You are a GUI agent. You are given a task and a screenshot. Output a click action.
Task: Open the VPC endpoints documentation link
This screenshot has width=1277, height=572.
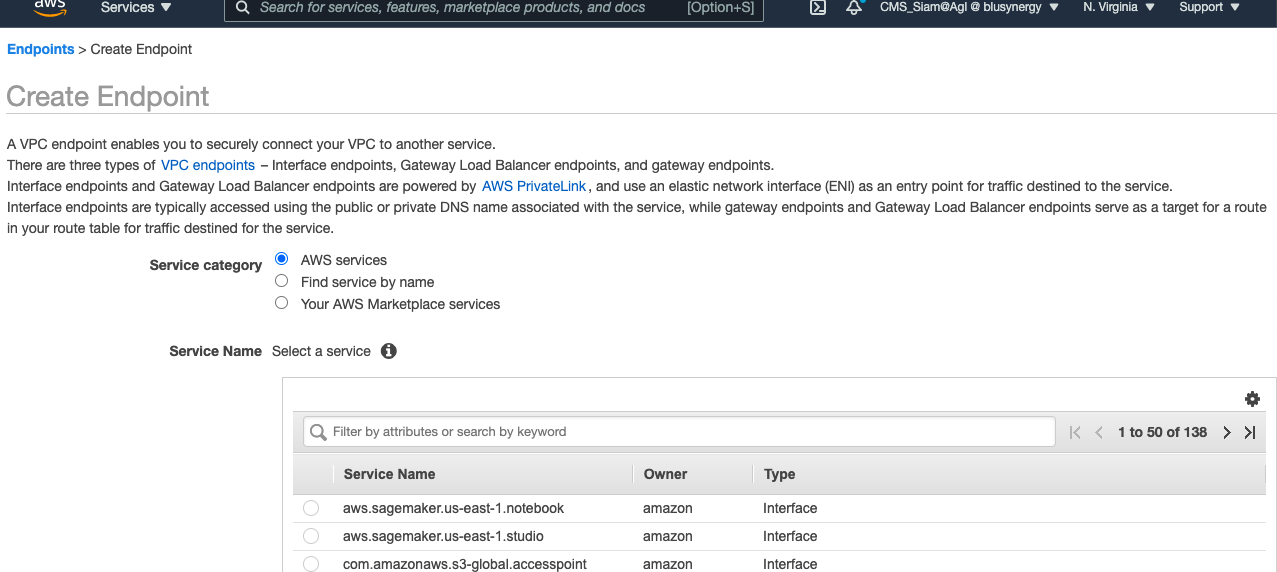pyautogui.click(x=208, y=165)
